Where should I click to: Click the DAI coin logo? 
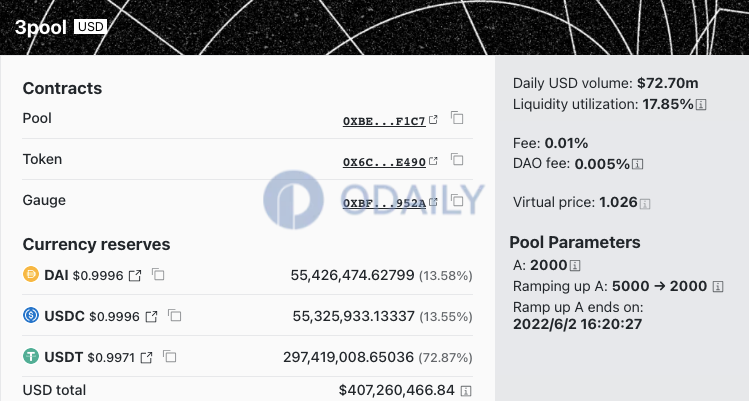31,274
